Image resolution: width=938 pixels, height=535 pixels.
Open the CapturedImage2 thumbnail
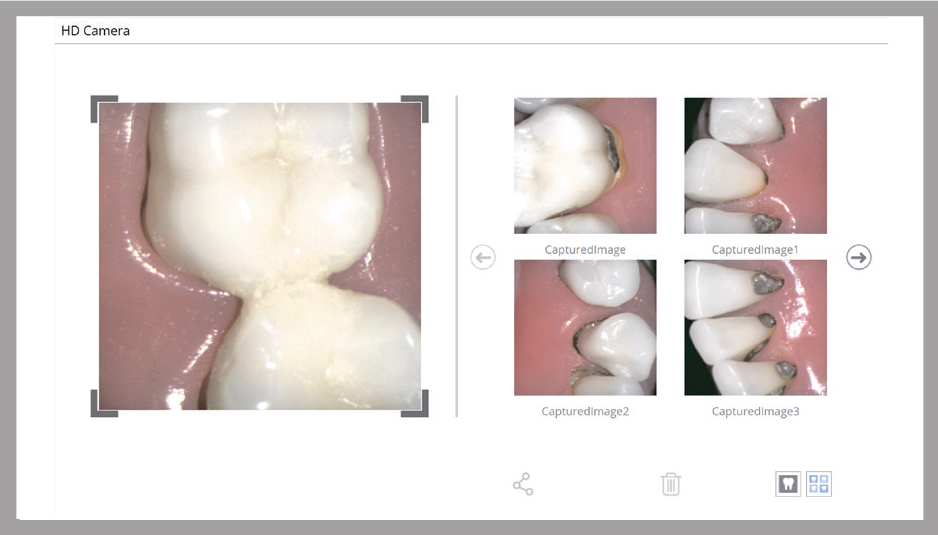click(x=585, y=328)
